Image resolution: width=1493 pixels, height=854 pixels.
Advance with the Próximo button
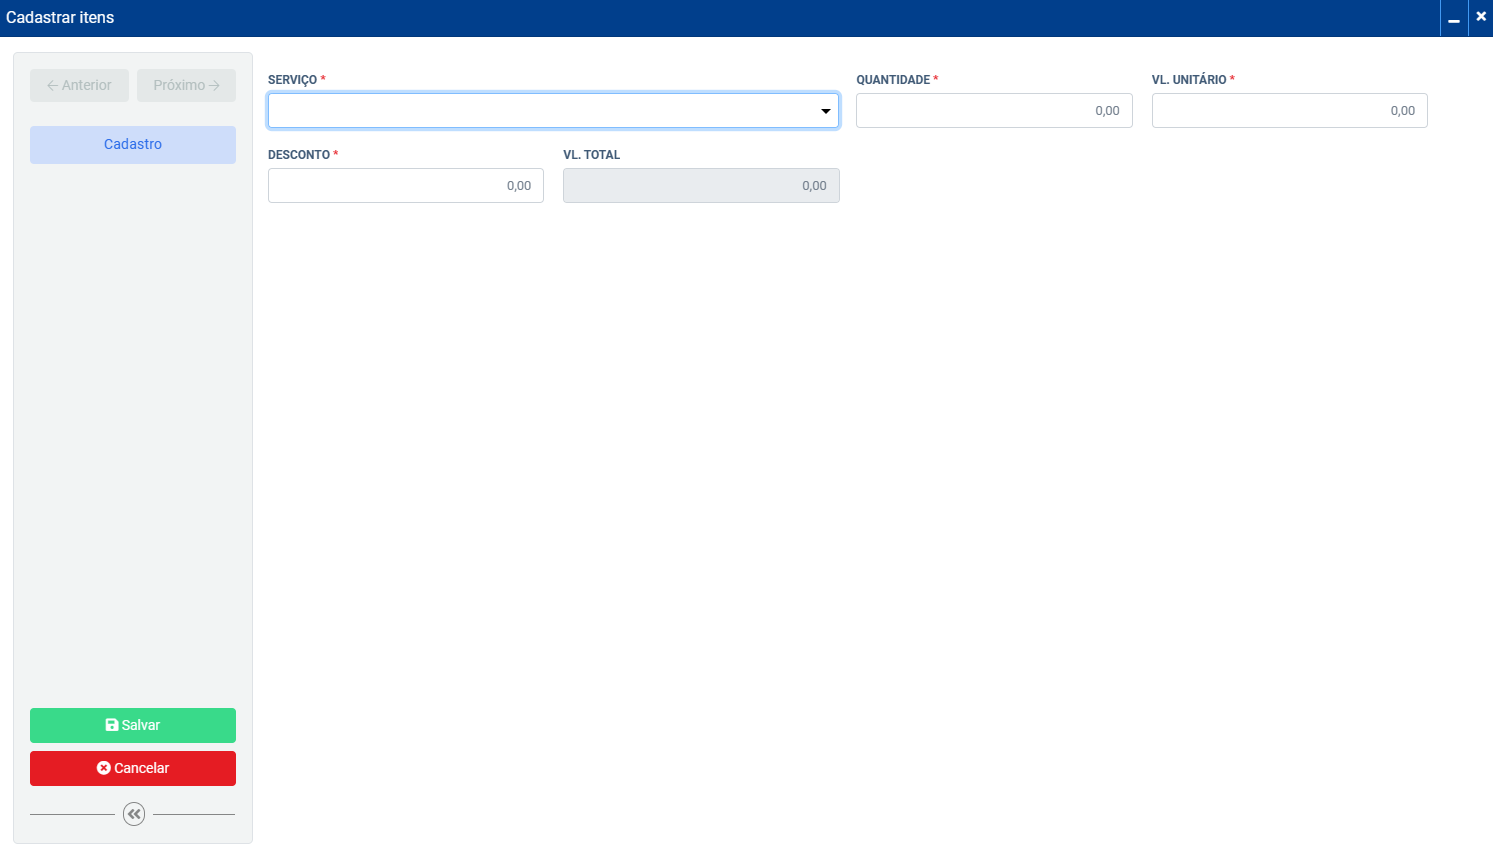tap(186, 85)
